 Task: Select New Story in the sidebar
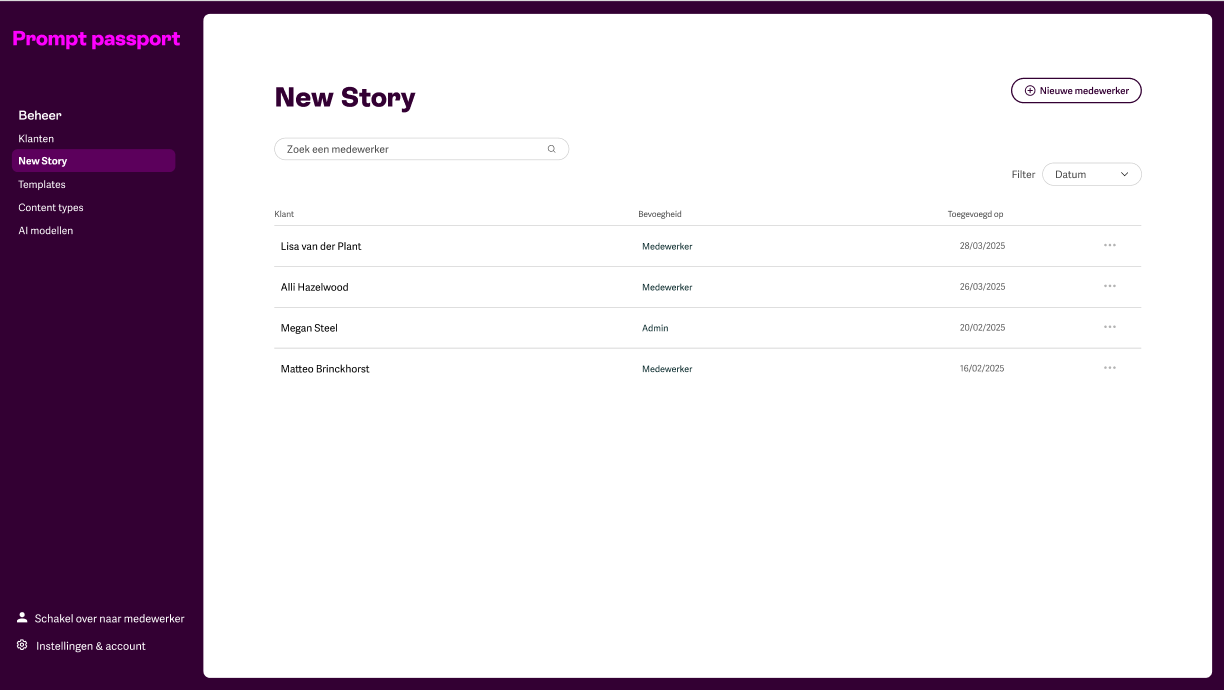(x=43, y=161)
